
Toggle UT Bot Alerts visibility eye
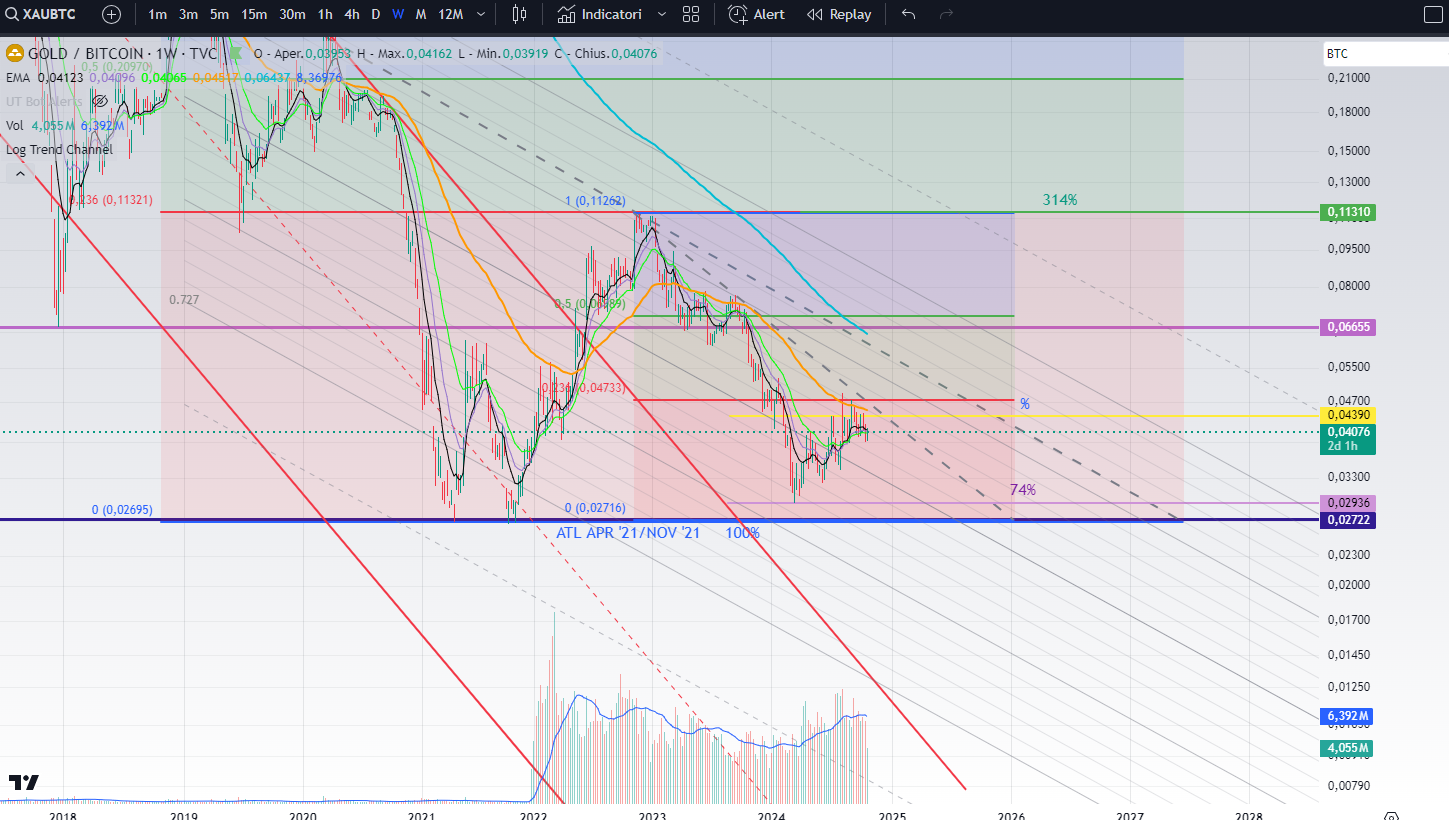pyautogui.click(x=100, y=101)
